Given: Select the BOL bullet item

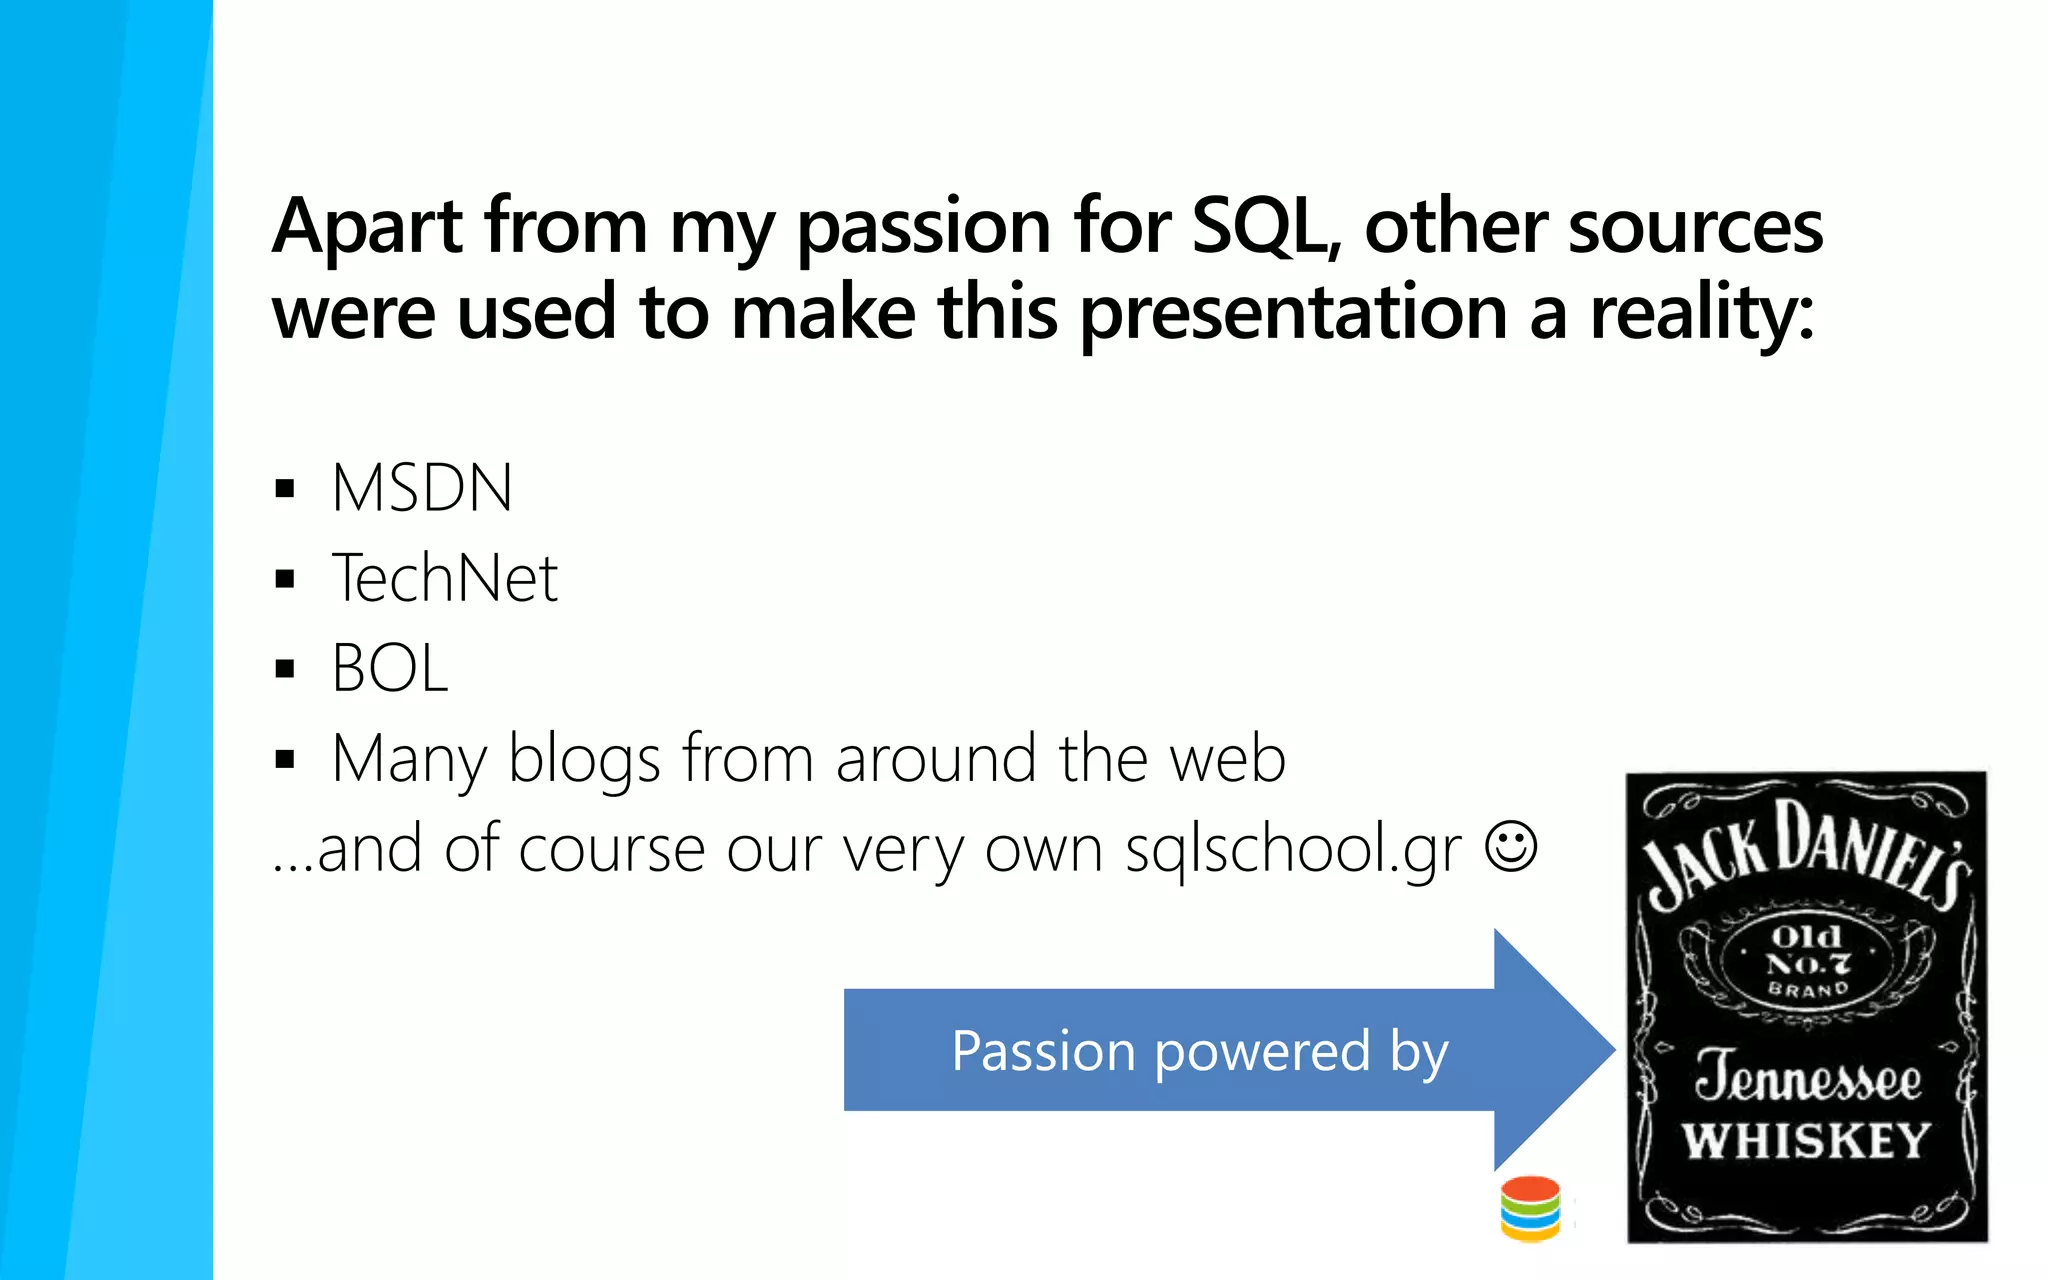Looking at the screenshot, I should [x=390, y=668].
